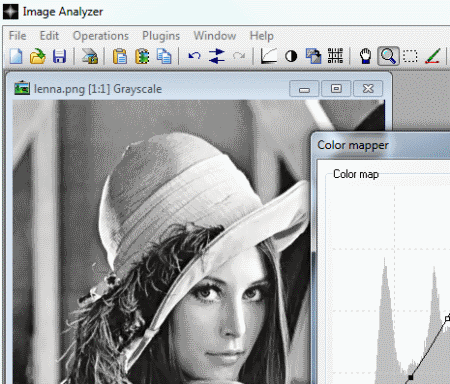The width and height of the screenshot is (450, 384).
Task: Click the black lower curve control point
Action: click(411, 377)
